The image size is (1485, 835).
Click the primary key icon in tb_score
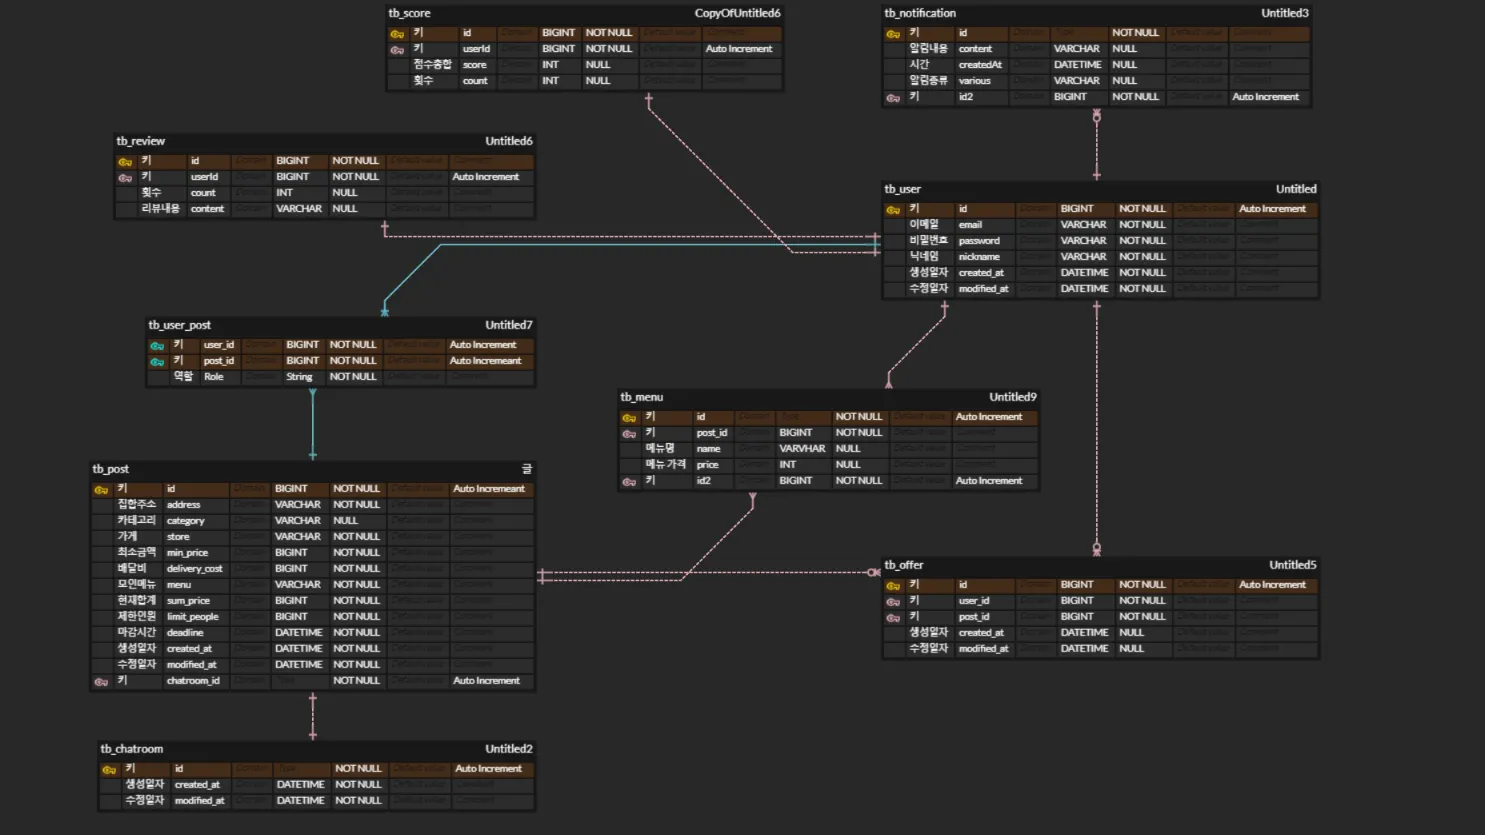397,34
